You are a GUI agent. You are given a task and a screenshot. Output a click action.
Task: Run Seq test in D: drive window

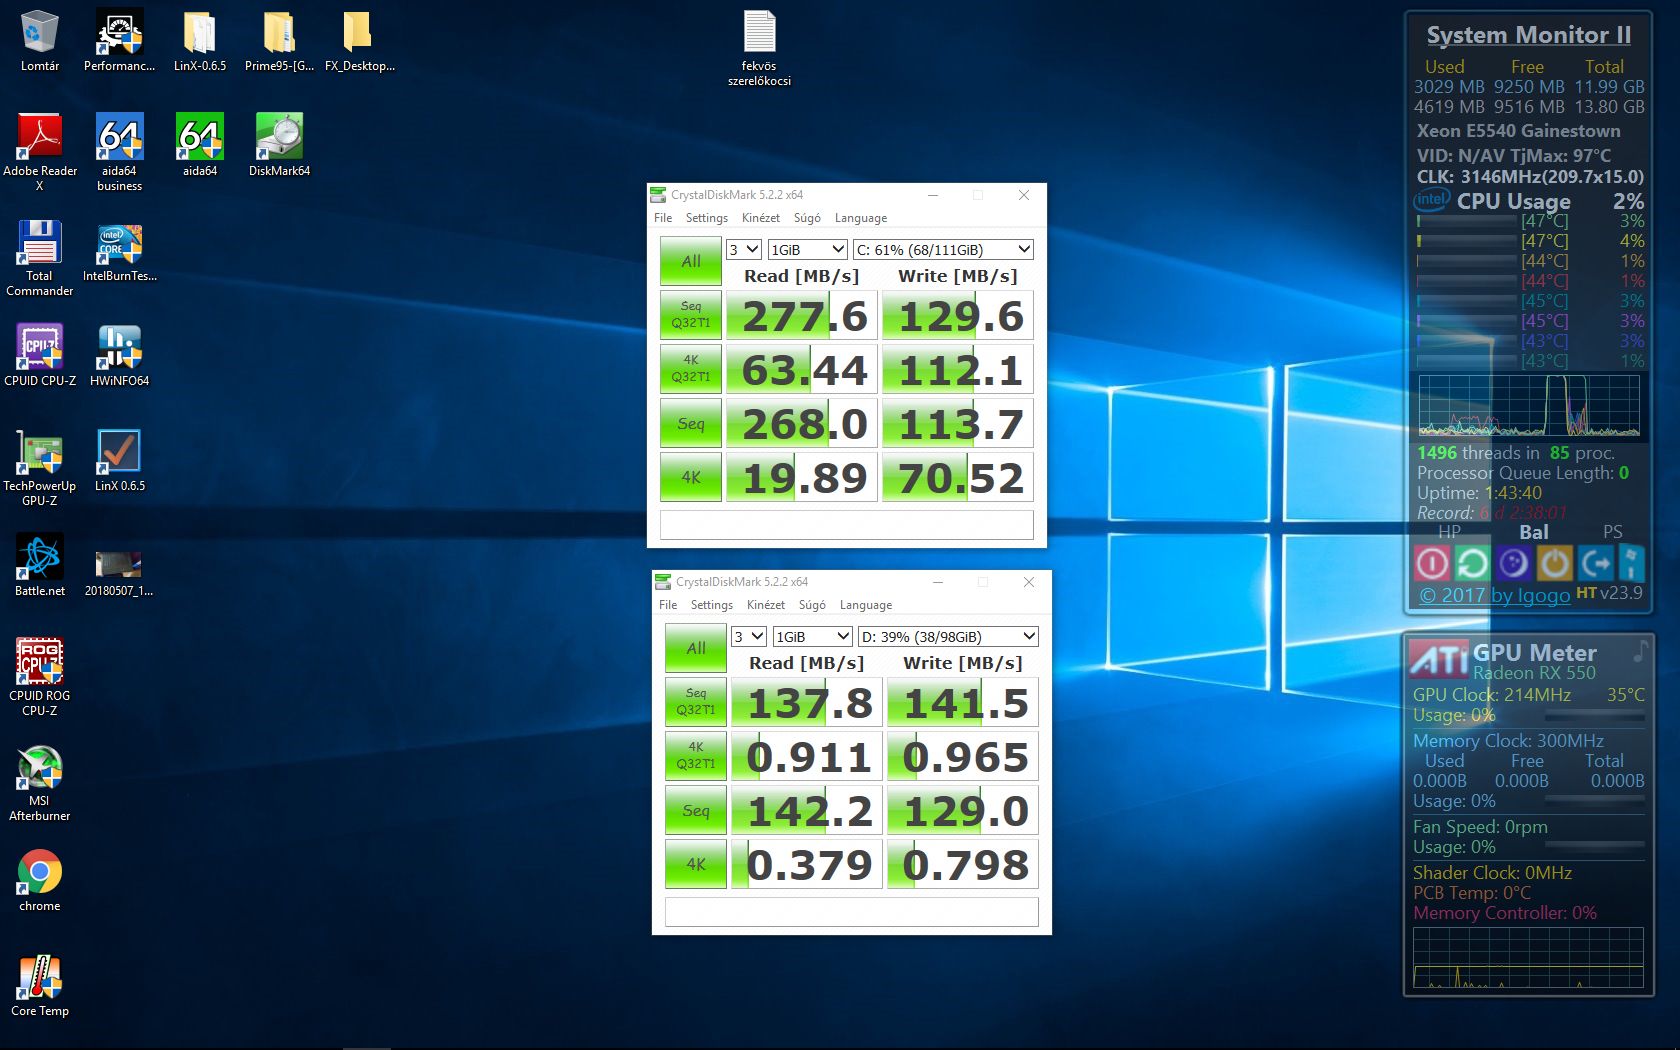pos(696,810)
